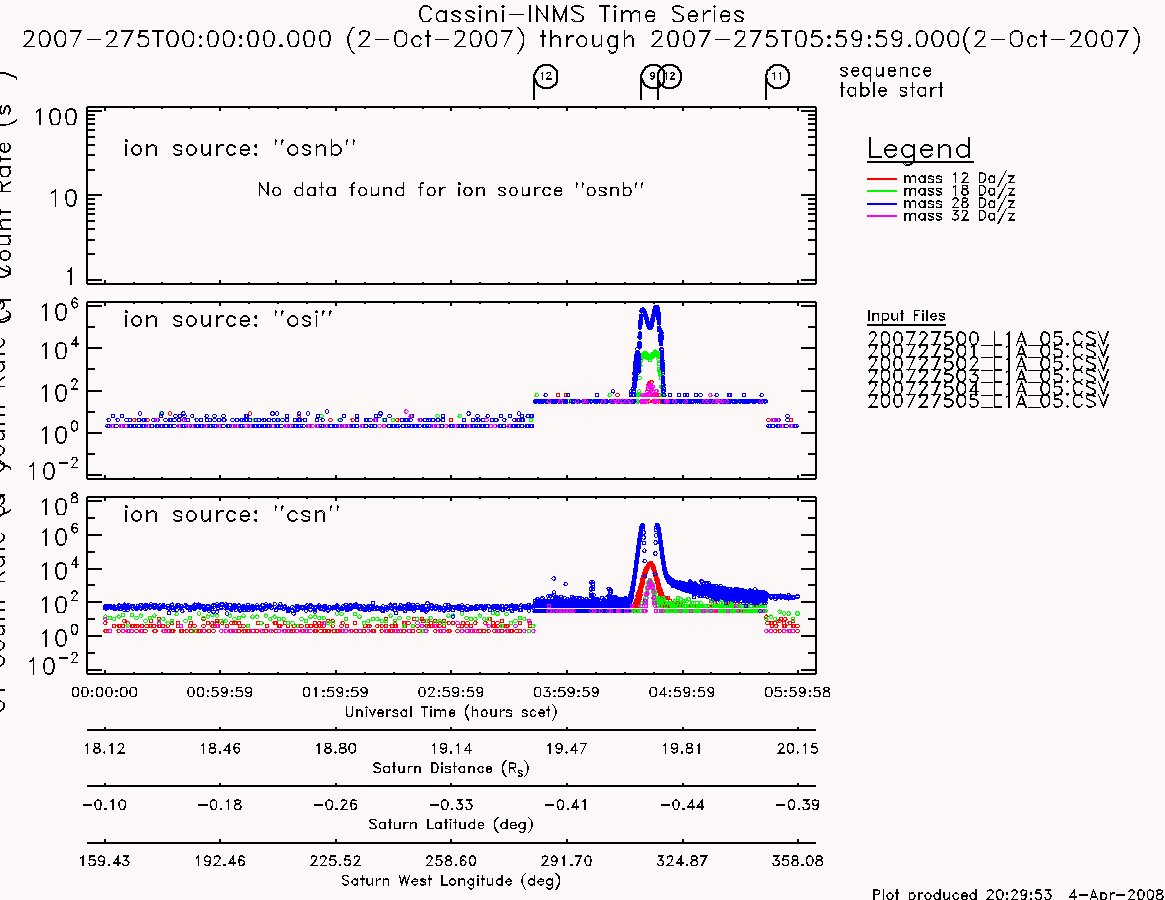Select sequence table marker 11
The height and width of the screenshot is (900, 1165).
[x=777, y=76]
